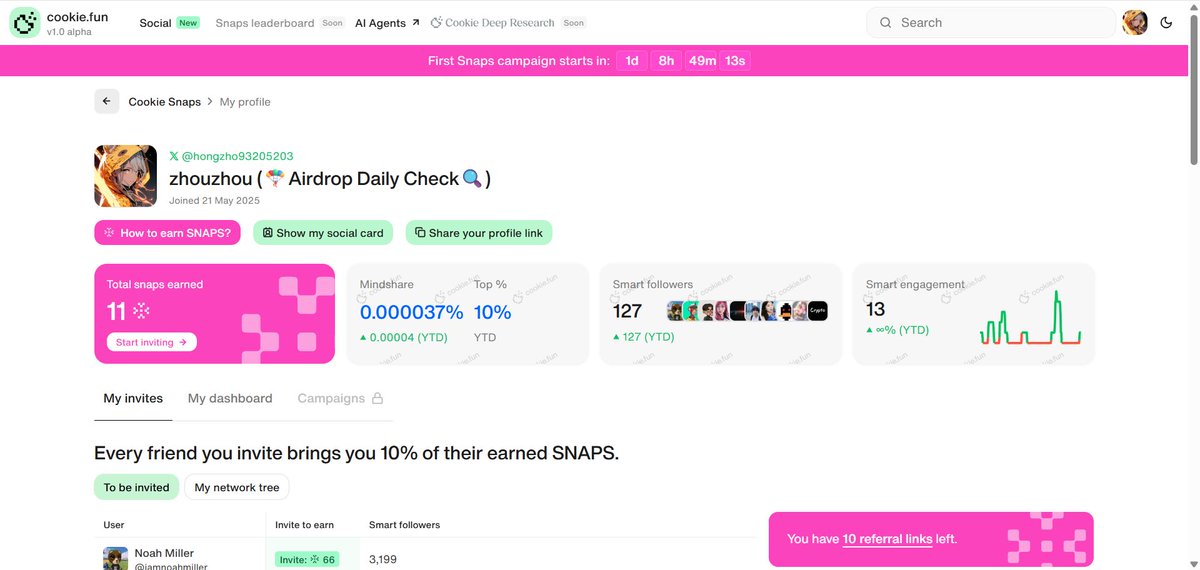
Task: Click Noah Miller's avatar
Action: [x=116, y=558]
